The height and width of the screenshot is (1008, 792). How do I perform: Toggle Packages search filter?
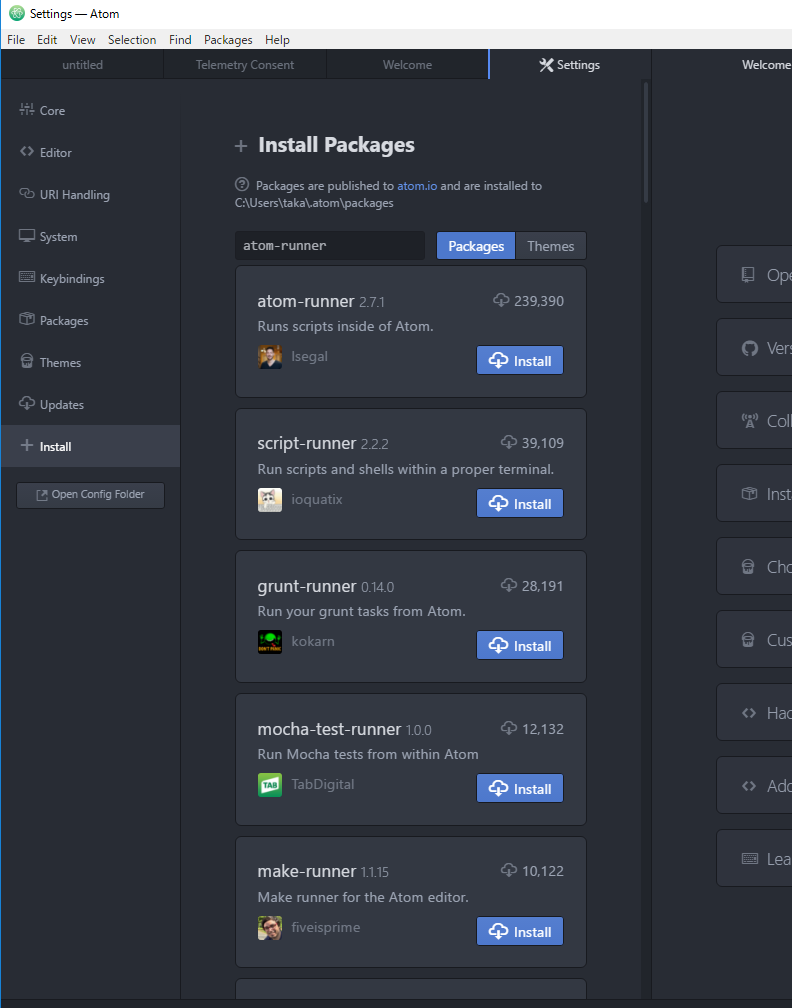(x=476, y=246)
